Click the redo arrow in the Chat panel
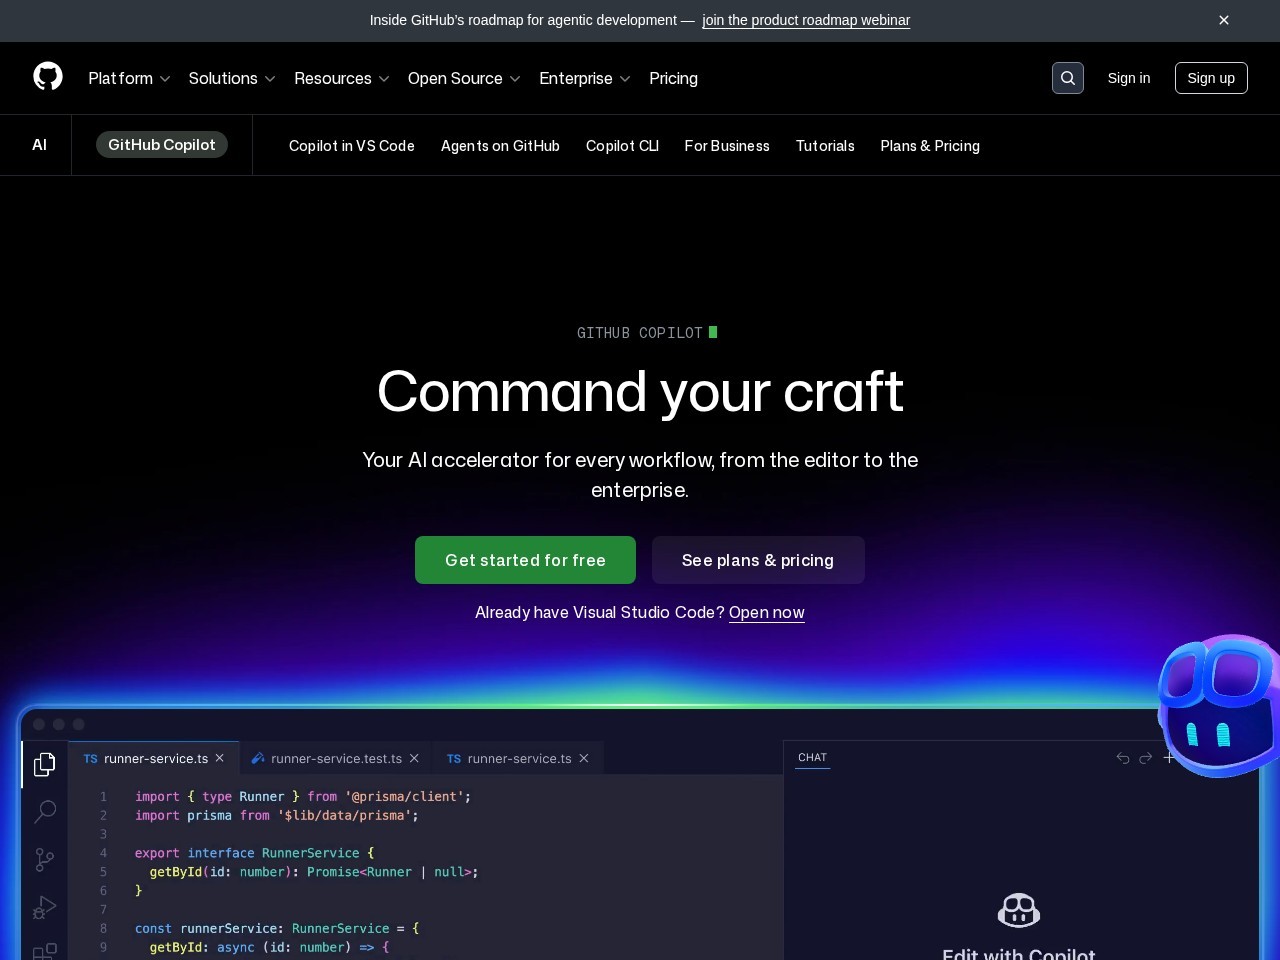 (1146, 758)
